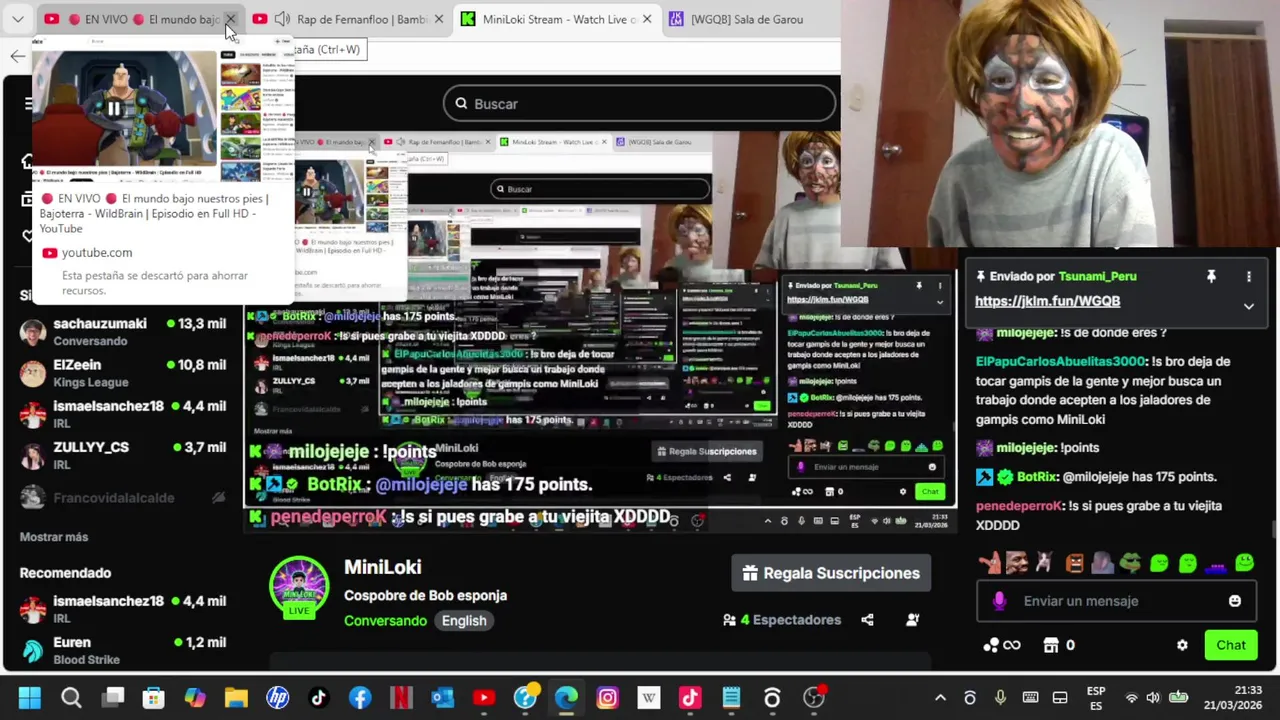1280x720 pixels.
Task: Open Francovidalalcalde offline channel
Action: pyautogui.click(x=123, y=497)
